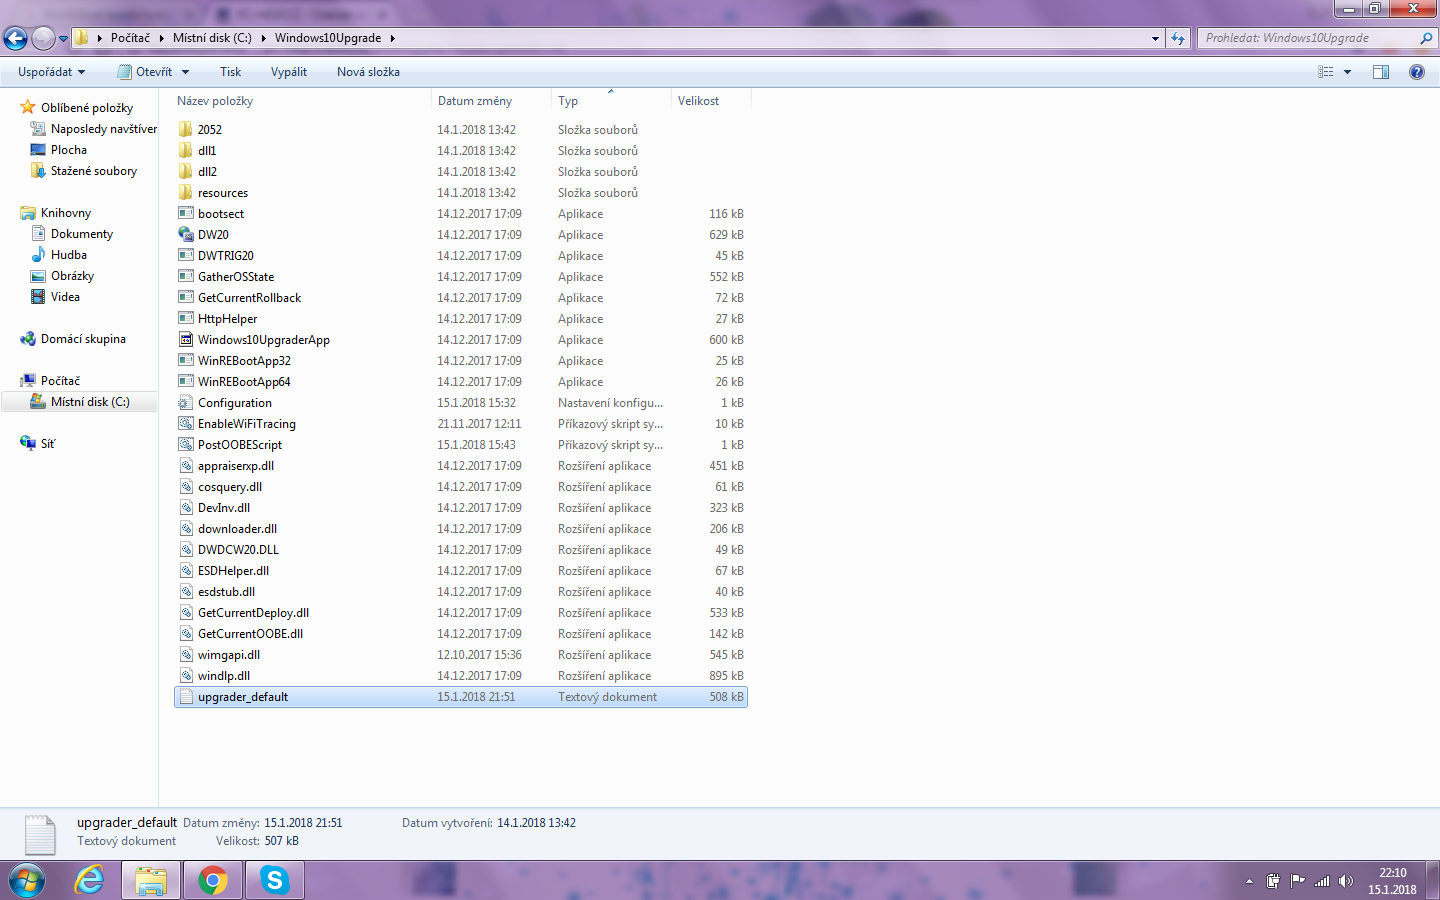Click the change view icon
Screen dimensions: 1440x900
coord(1326,72)
